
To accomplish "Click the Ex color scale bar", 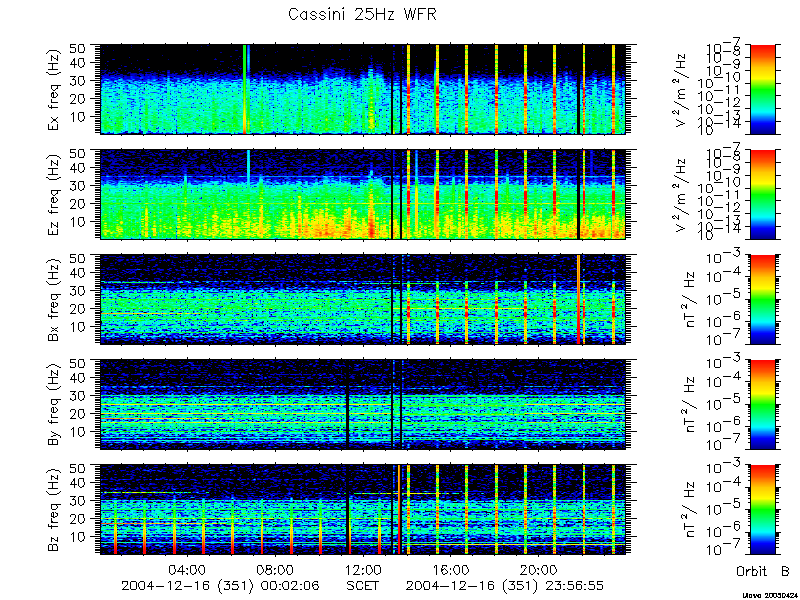I will (763, 89).
